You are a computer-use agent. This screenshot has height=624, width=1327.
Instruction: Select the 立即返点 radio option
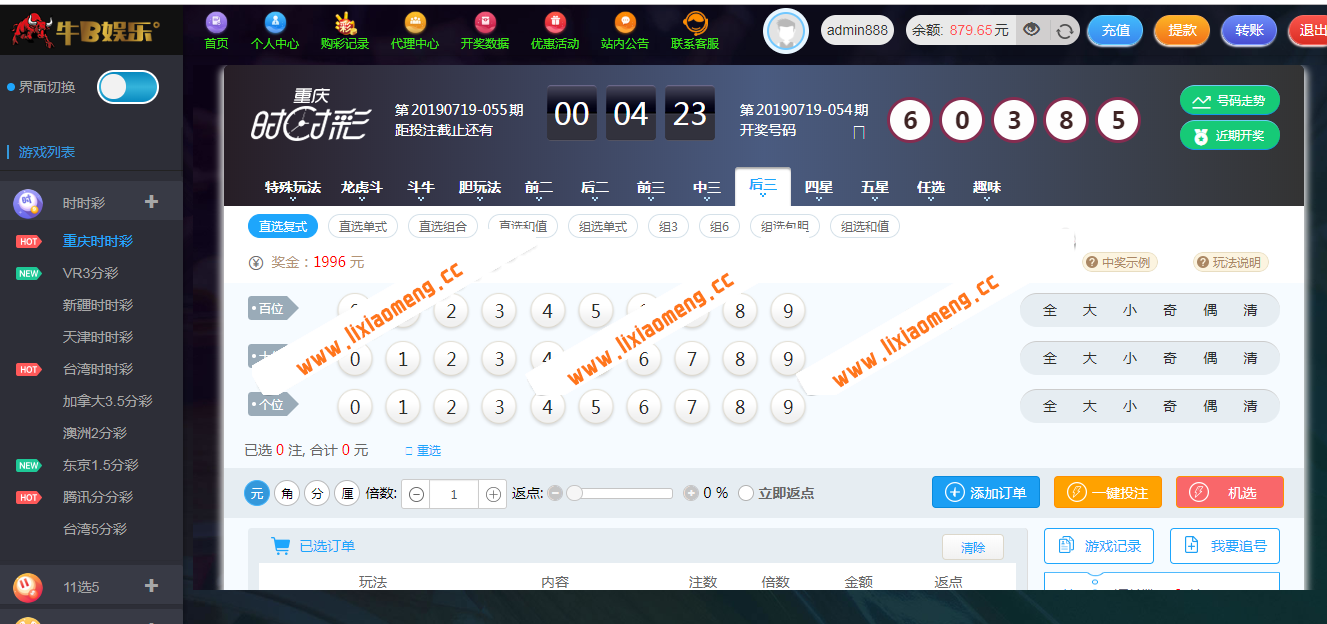(745, 491)
